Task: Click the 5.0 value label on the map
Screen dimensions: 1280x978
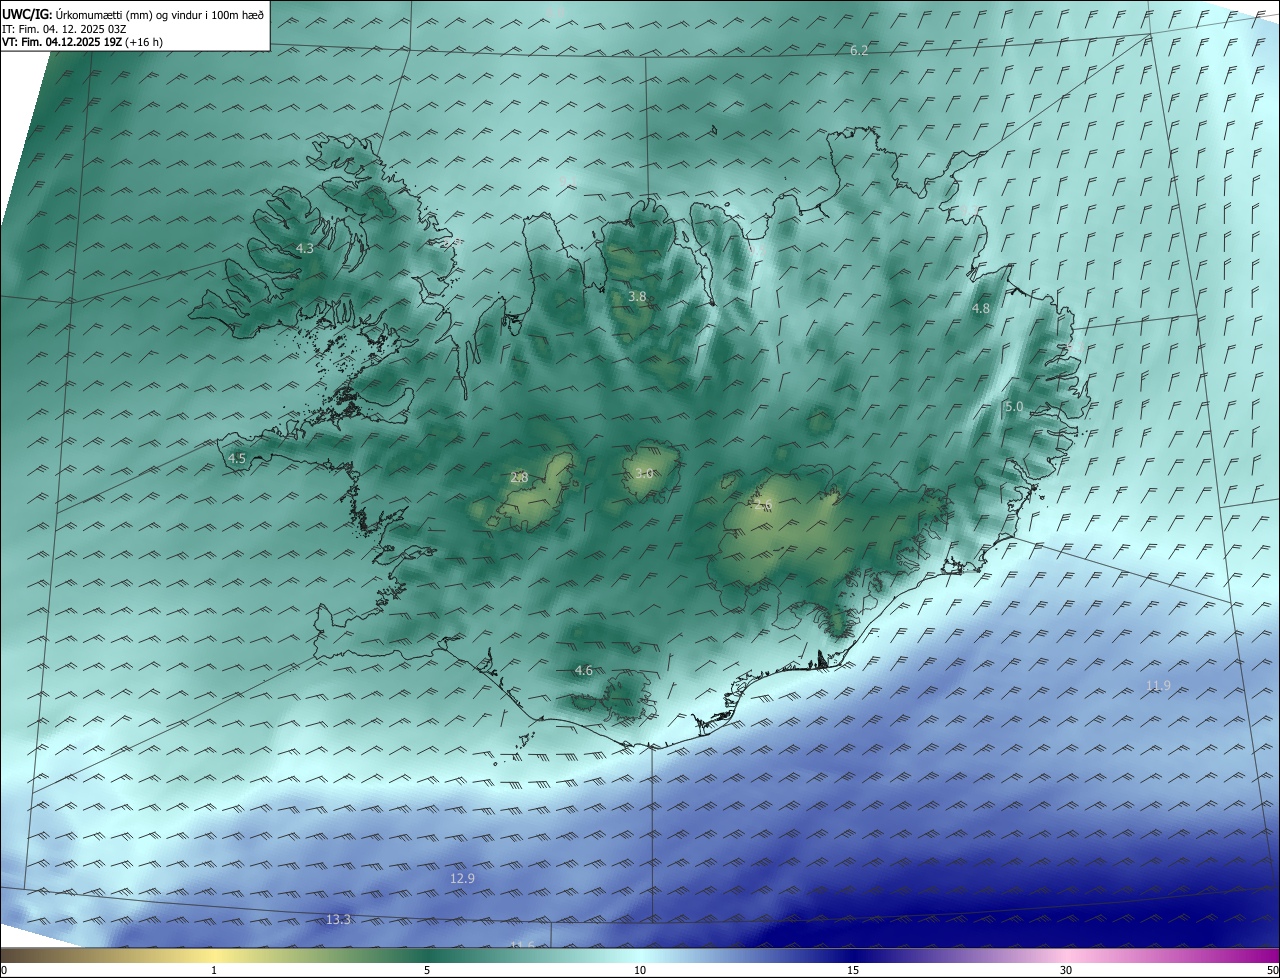Action: [x=1014, y=407]
